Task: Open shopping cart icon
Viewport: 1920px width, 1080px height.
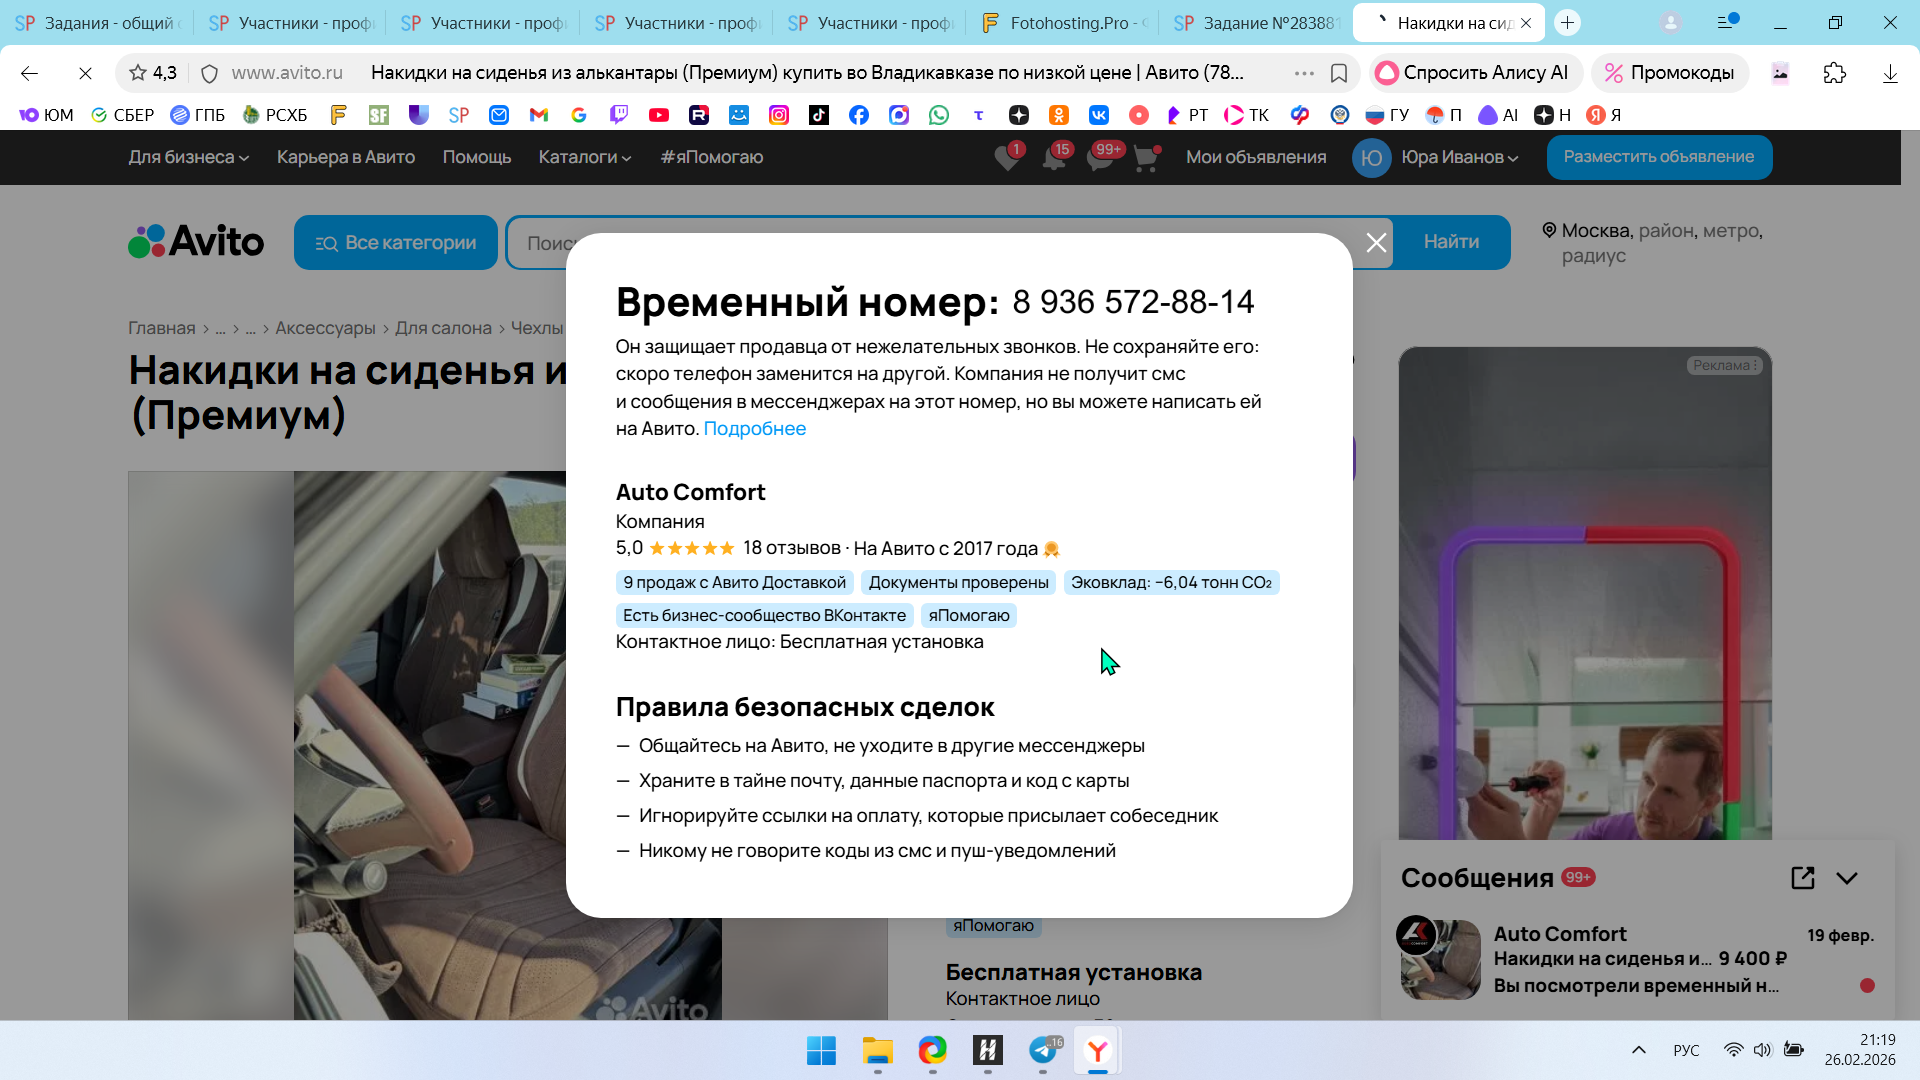Action: 1146,158
